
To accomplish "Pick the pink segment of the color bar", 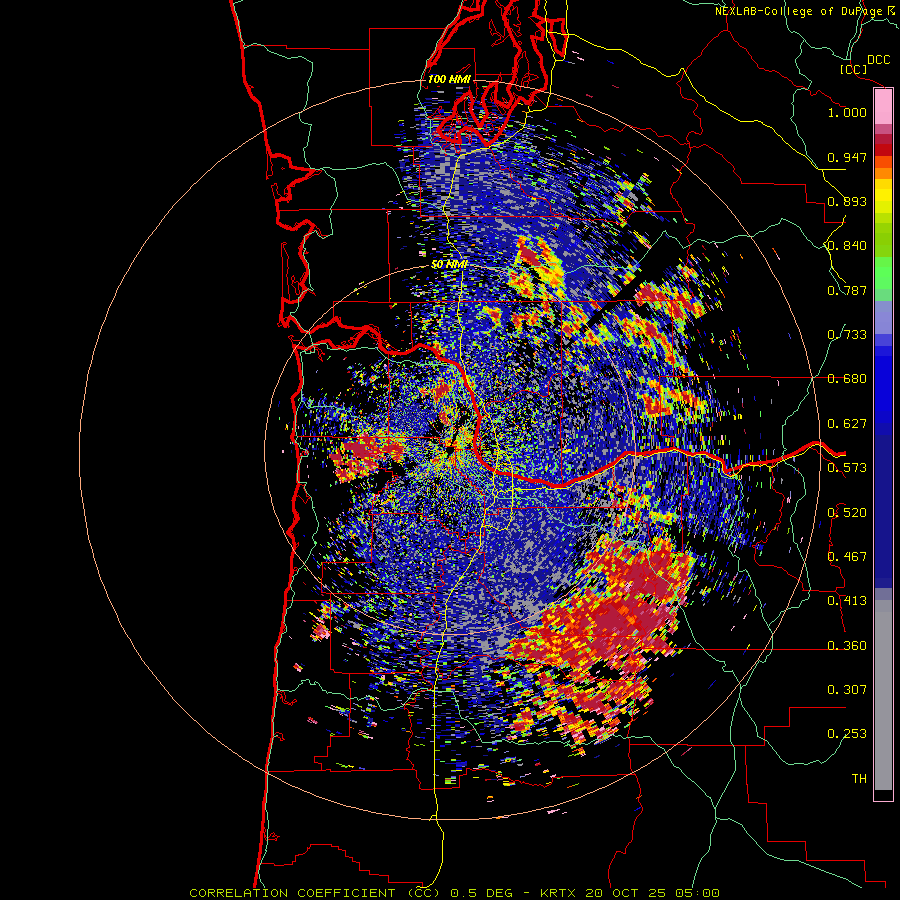I will point(883,107).
